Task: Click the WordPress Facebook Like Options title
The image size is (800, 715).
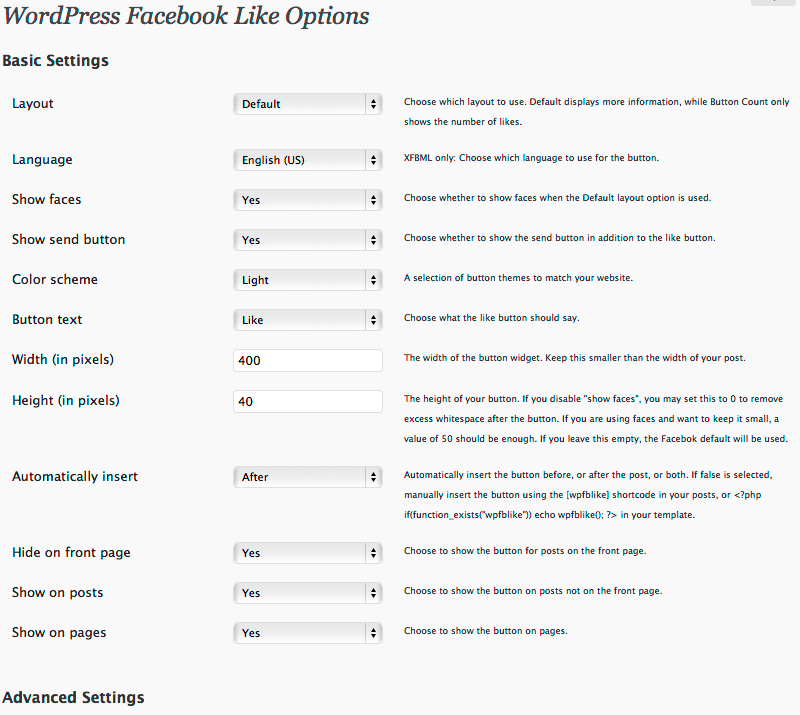Action: (x=186, y=16)
